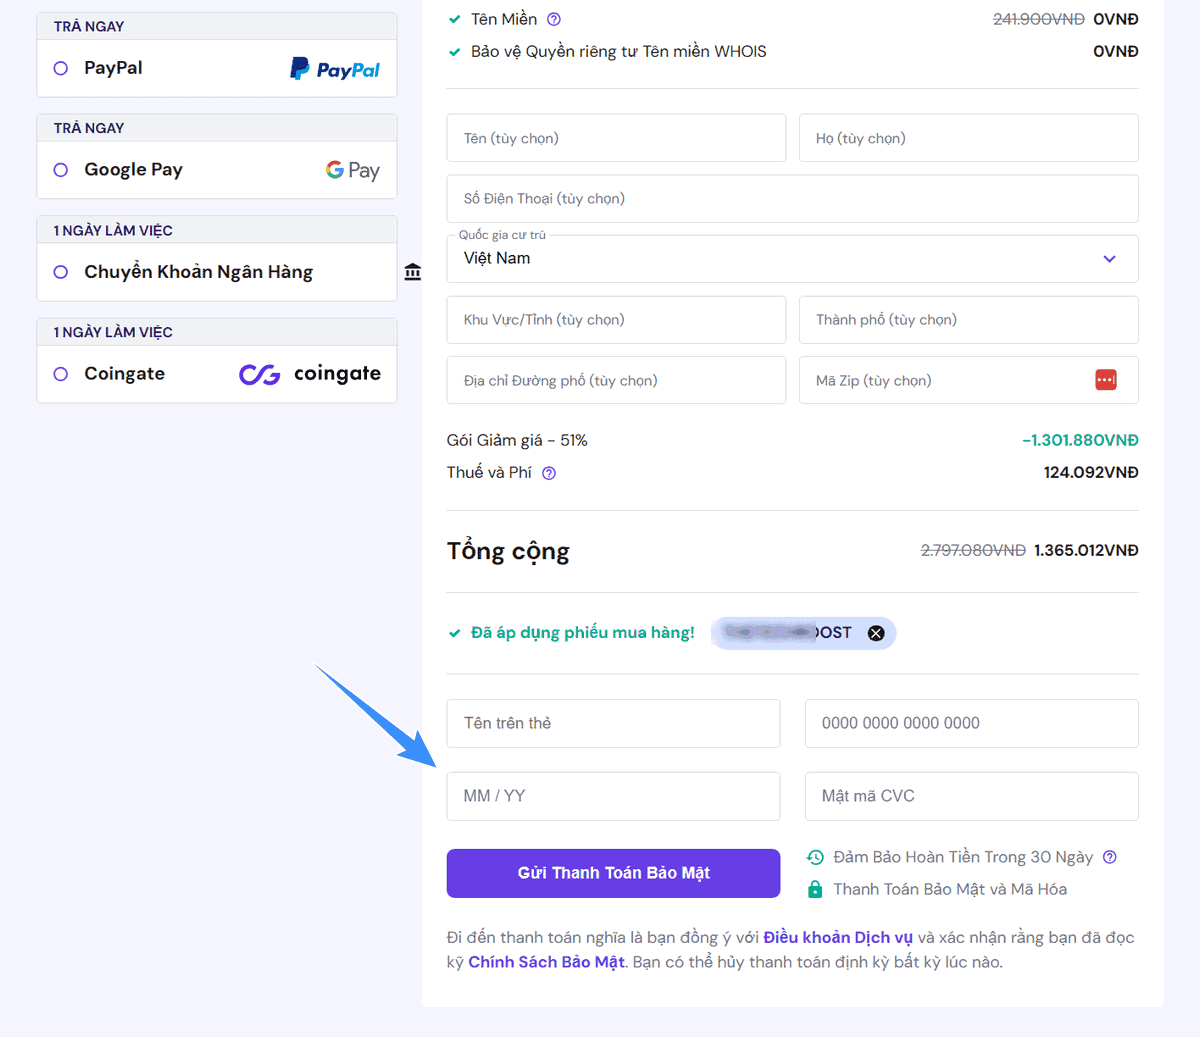The width and height of the screenshot is (1200, 1037).
Task: Click the PayPal logo
Action: tap(335, 69)
